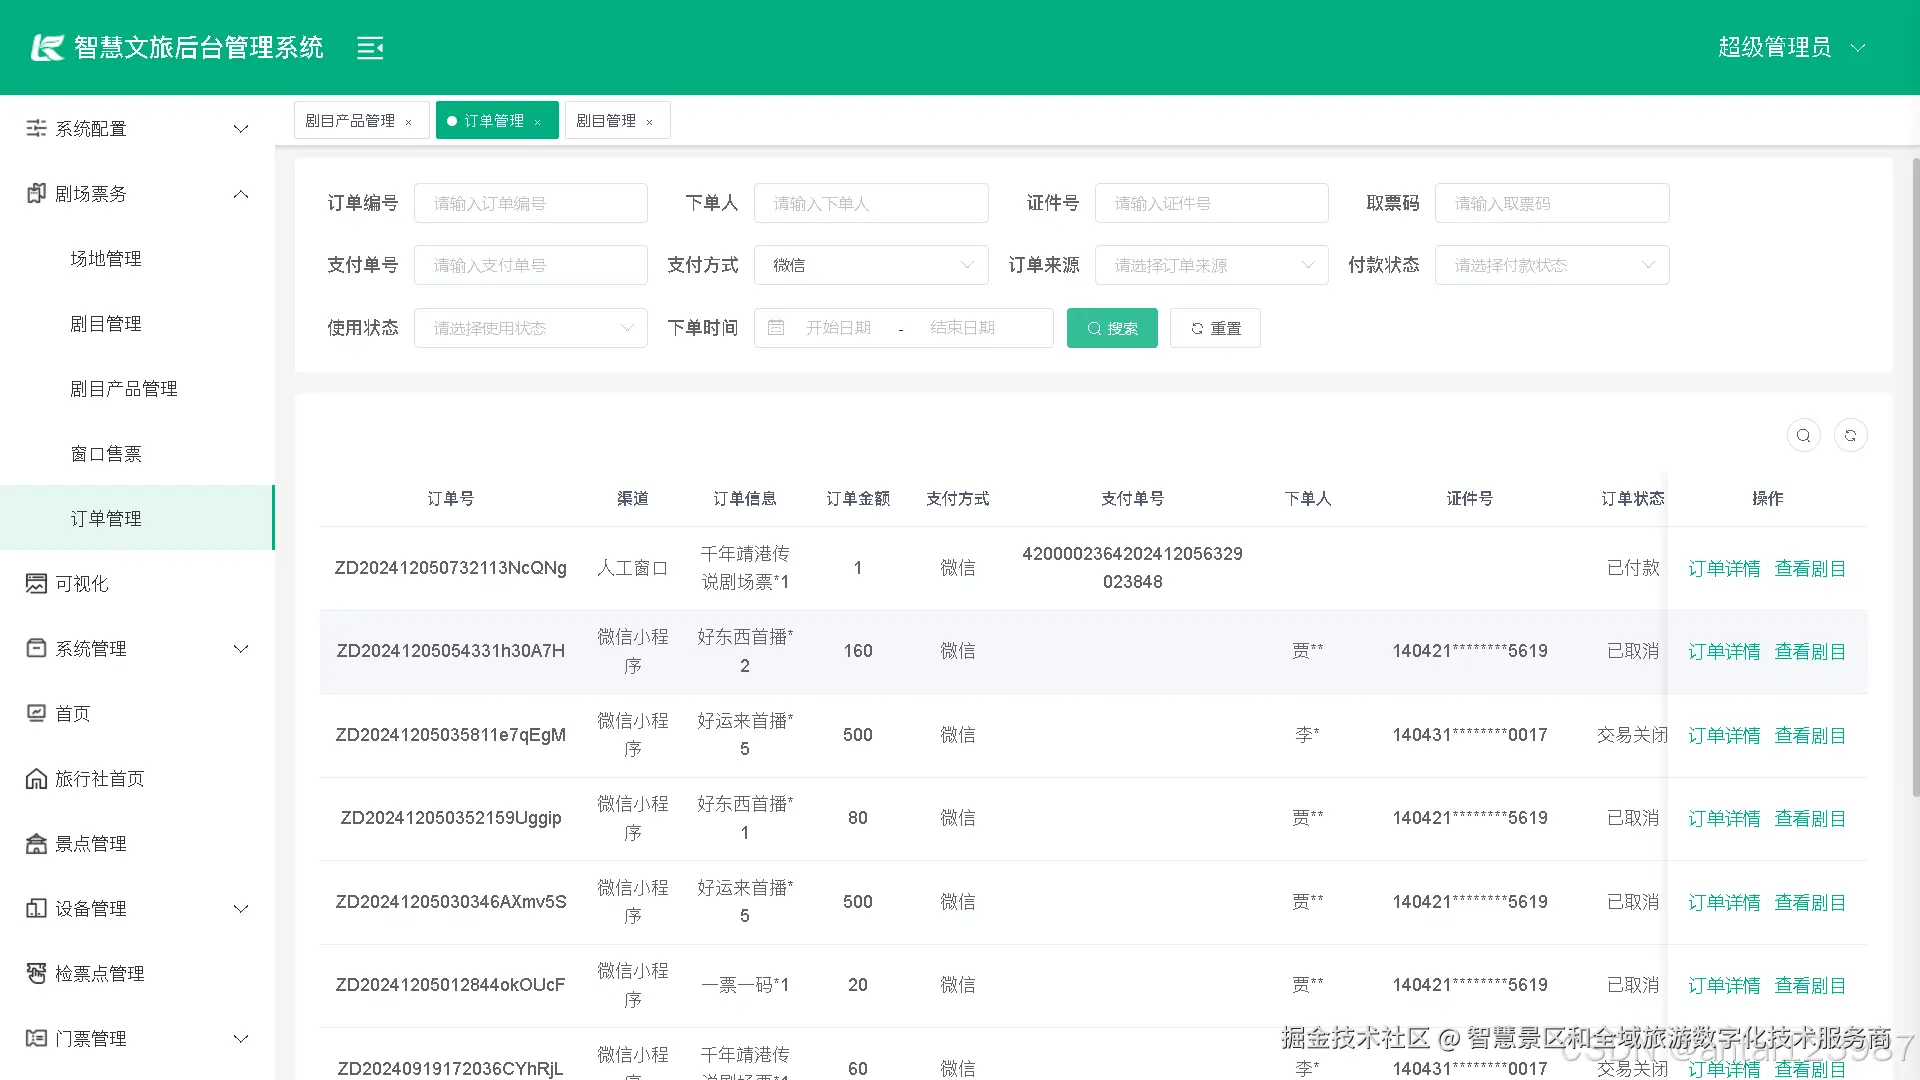Expand the 付款状态 dropdown
Viewport: 1920px width, 1080px height.
coord(1551,265)
